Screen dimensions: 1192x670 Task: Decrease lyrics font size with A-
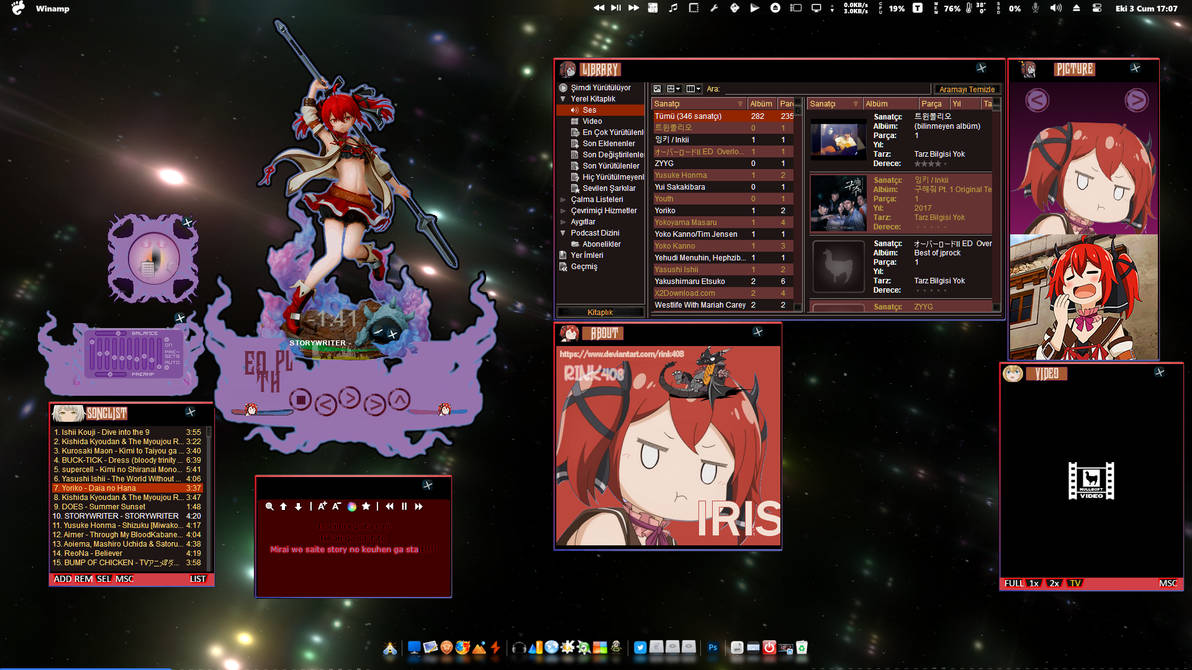(337, 506)
